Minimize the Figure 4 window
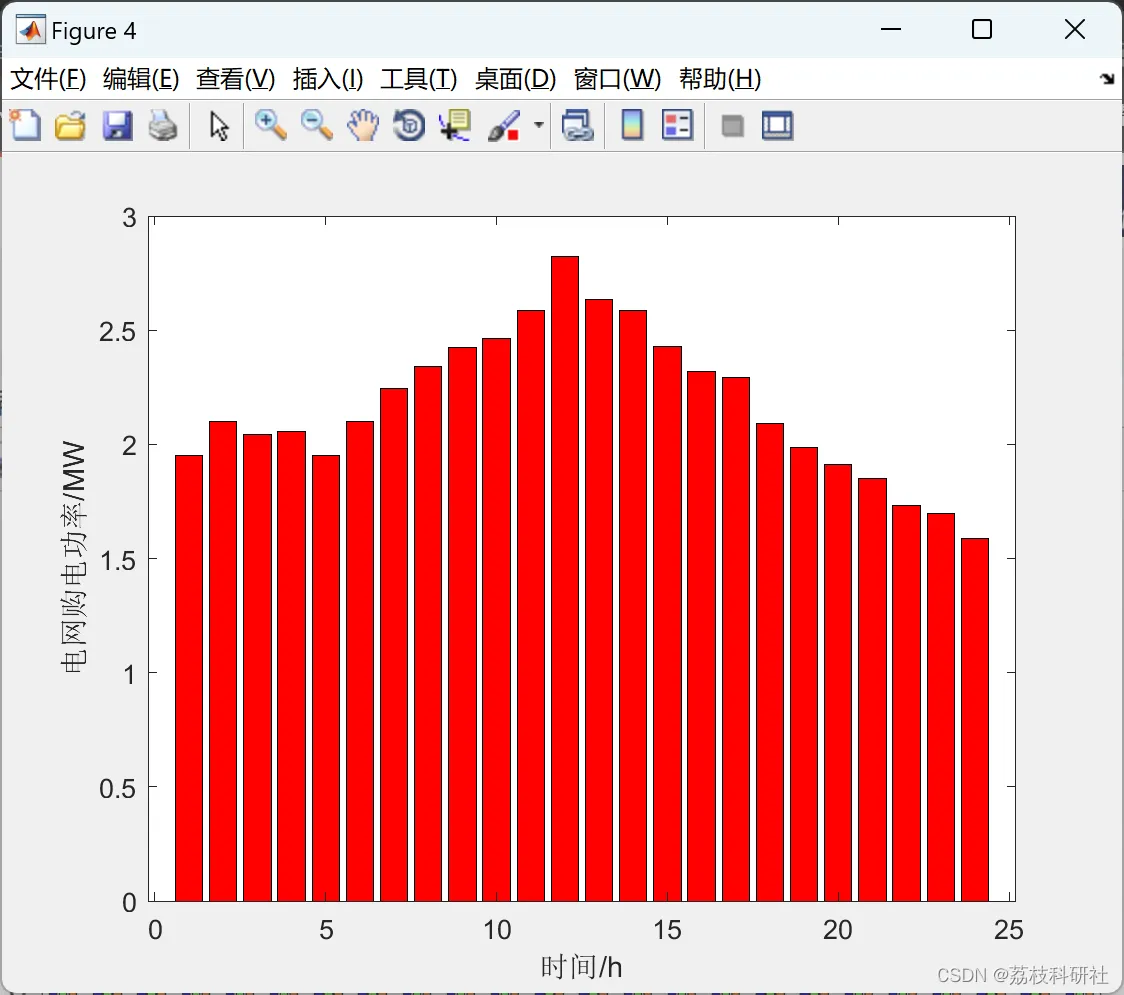Viewport: 1124px width, 995px height. coord(890,29)
